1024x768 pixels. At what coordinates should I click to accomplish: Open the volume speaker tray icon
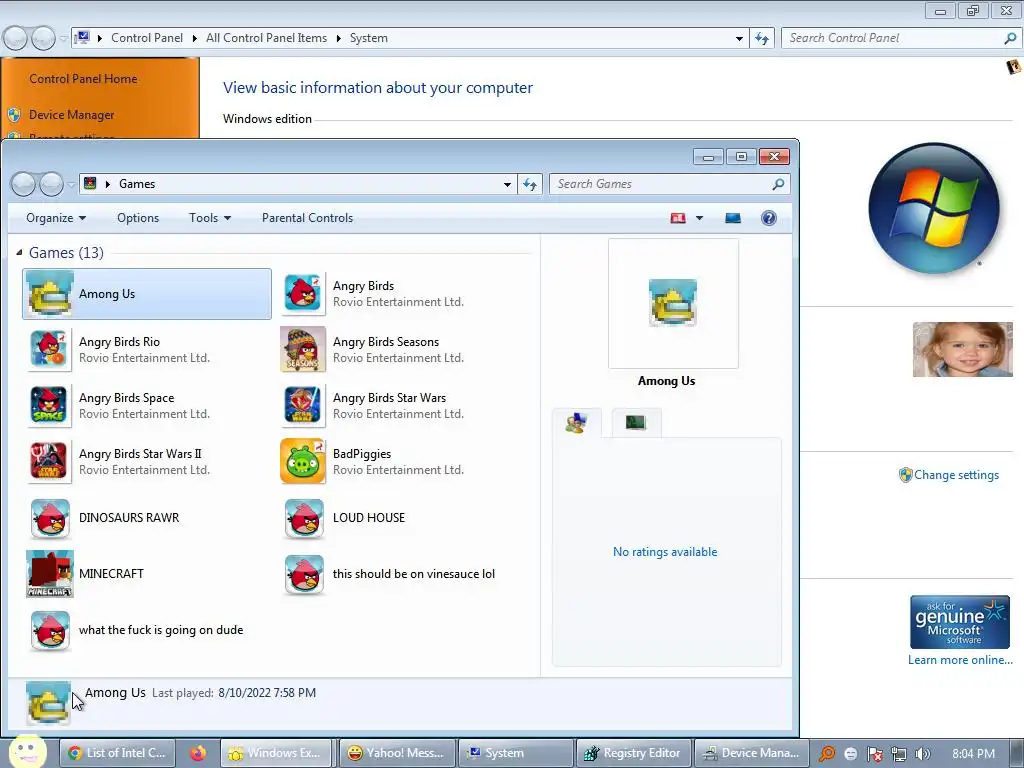[923, 754]
